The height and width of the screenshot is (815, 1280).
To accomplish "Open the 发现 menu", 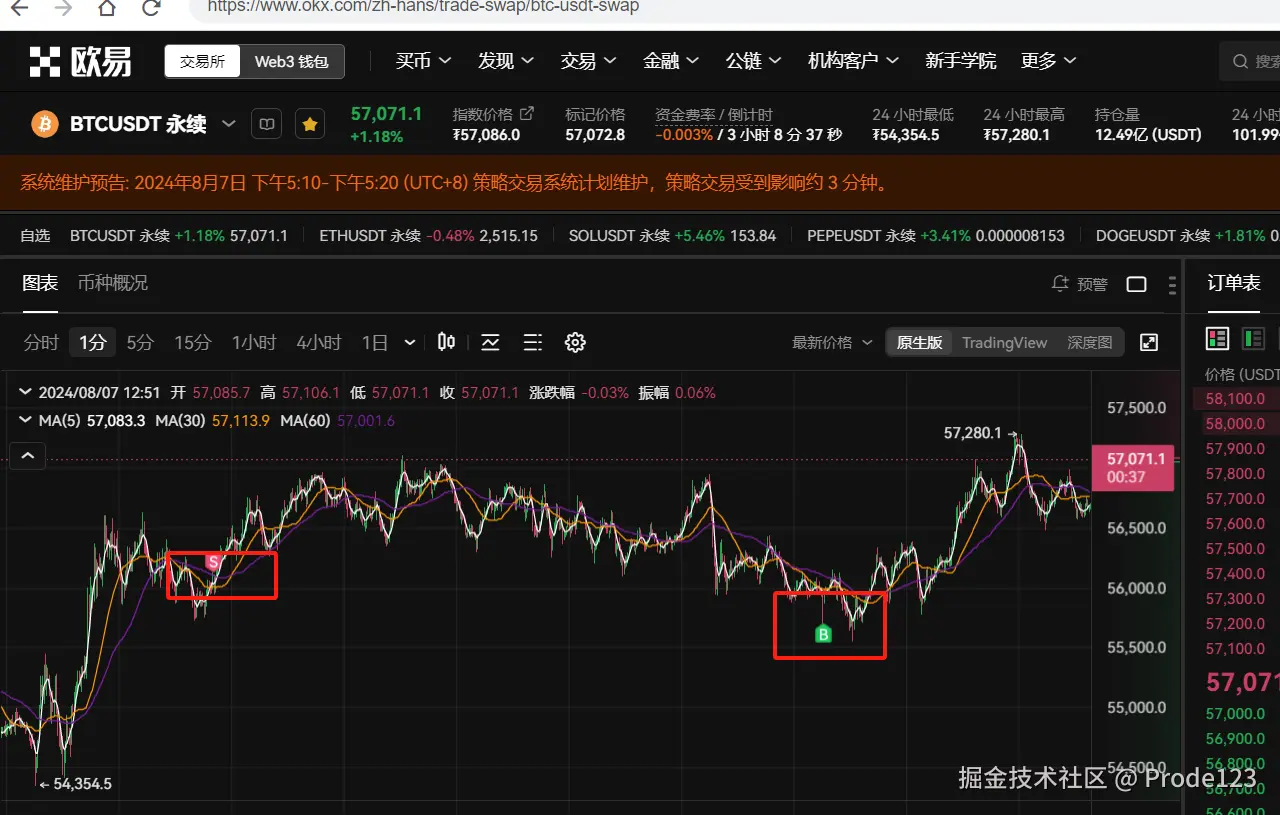I will (x=506, y=61).
